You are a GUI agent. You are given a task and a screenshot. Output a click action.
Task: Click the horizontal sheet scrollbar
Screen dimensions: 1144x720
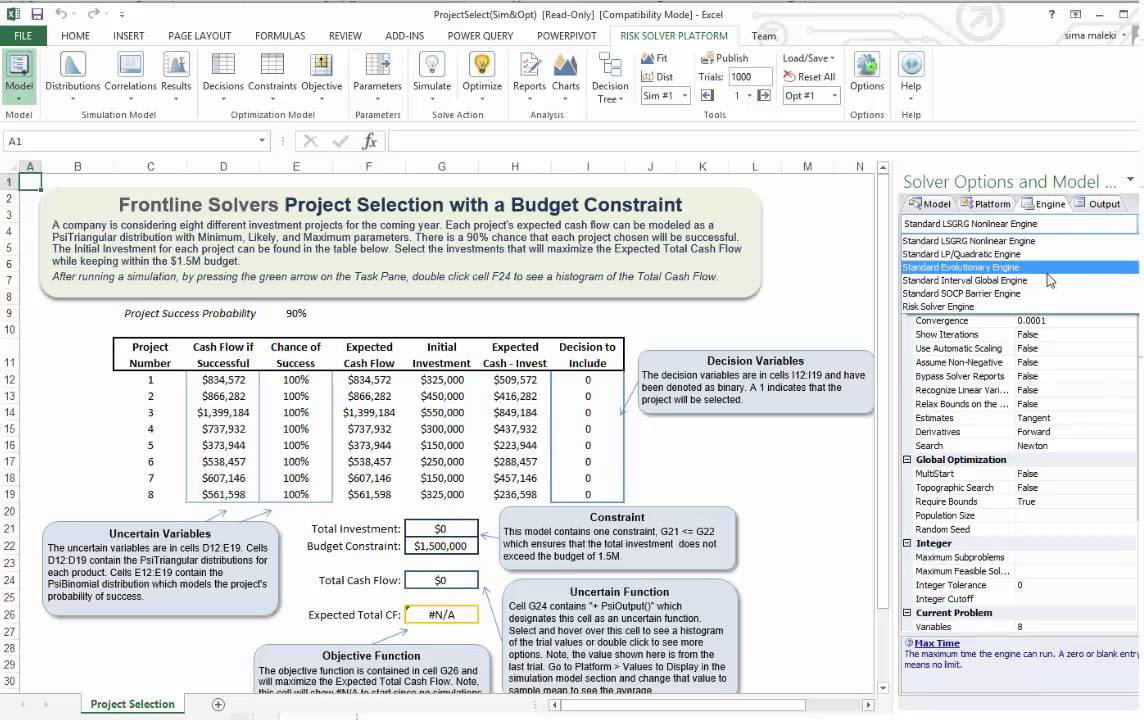coord(683,705)
